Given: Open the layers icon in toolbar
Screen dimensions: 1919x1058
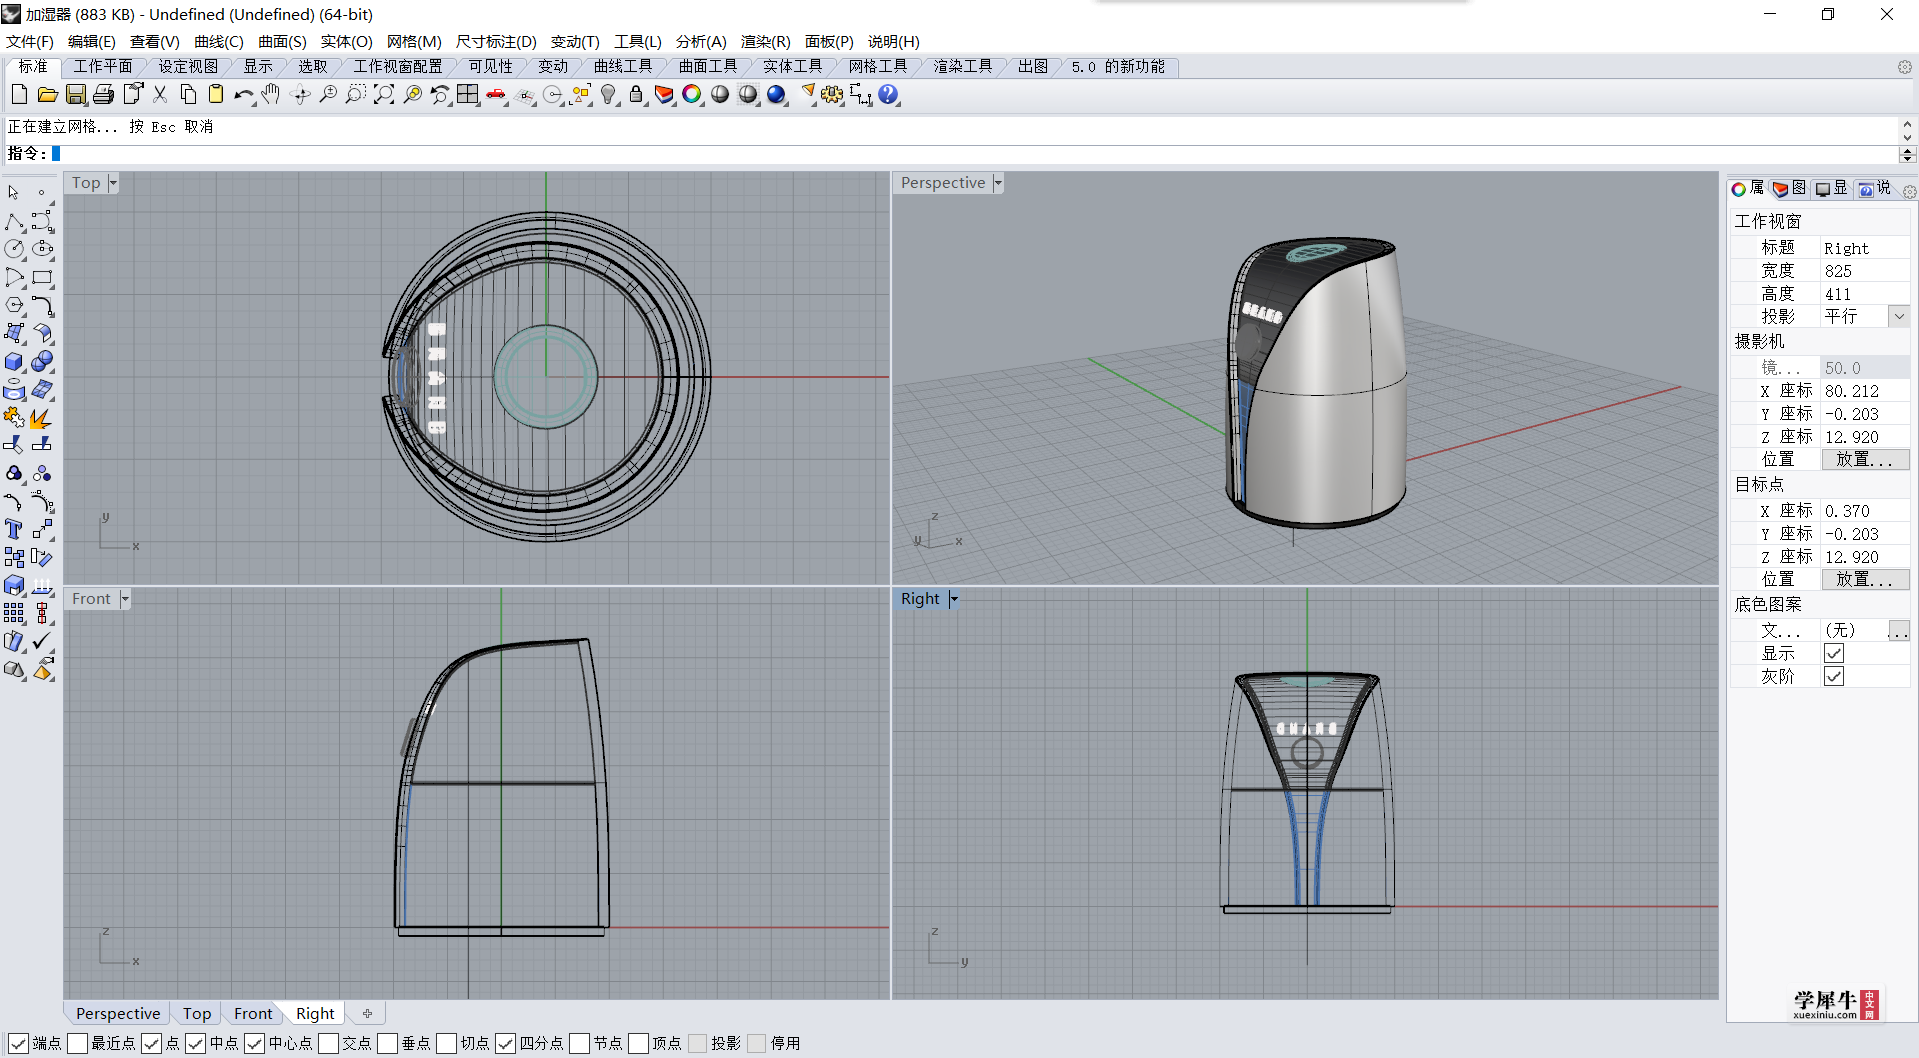Looking at the screenshot, I should [x=664, y=95].
